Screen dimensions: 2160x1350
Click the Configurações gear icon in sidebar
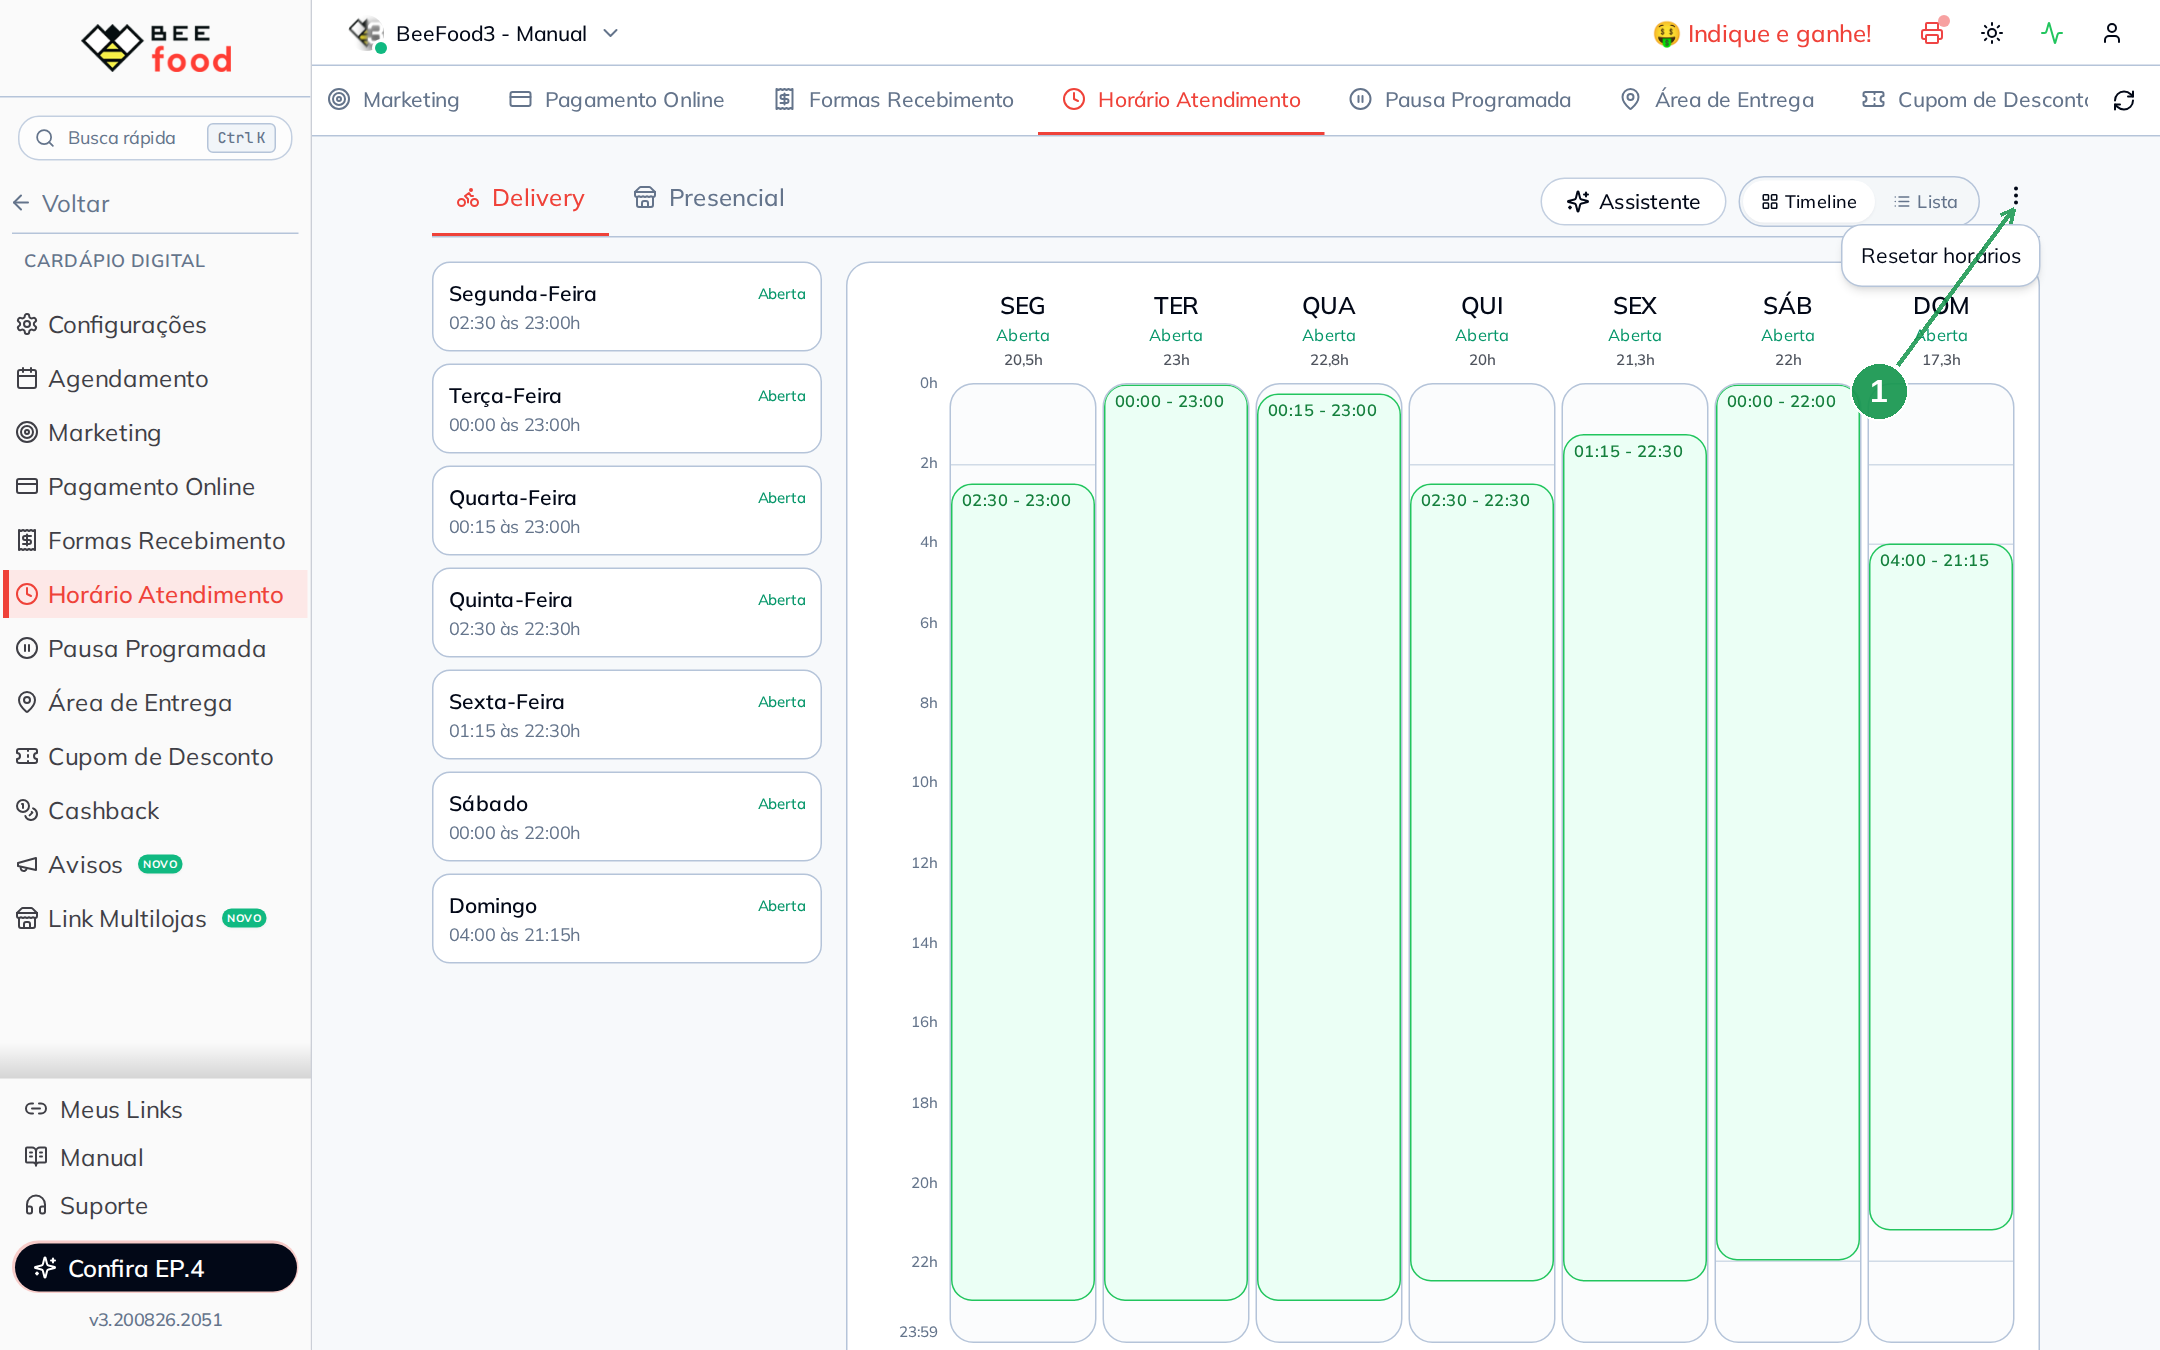[27, 324]
